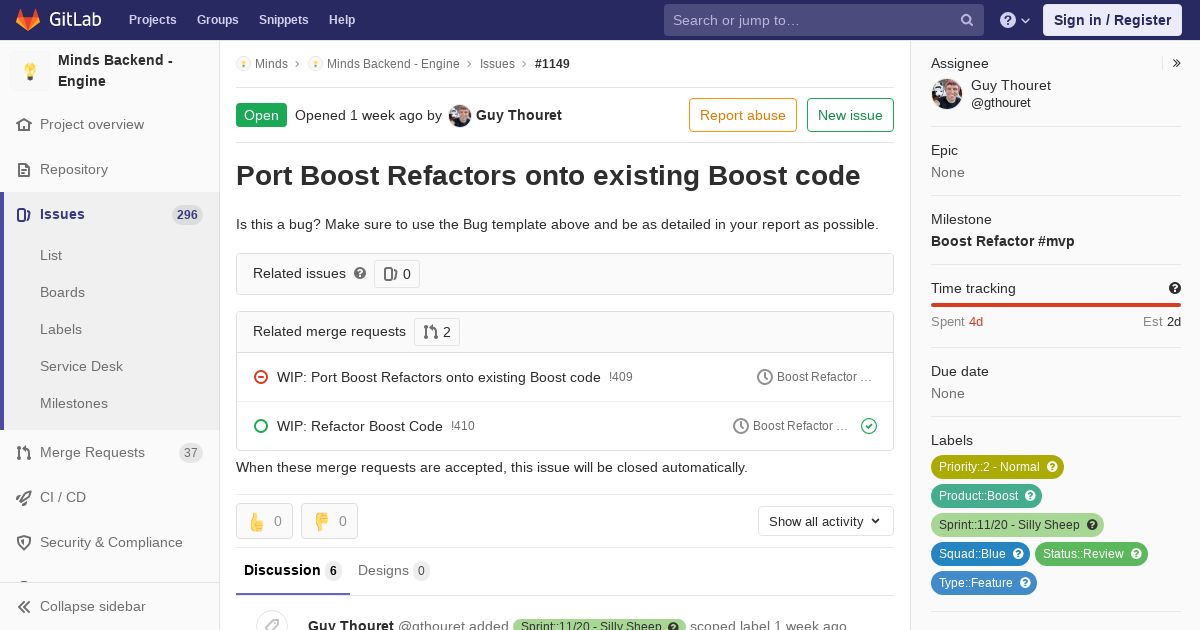Switch to the Discussion tab

pos(293,571)
